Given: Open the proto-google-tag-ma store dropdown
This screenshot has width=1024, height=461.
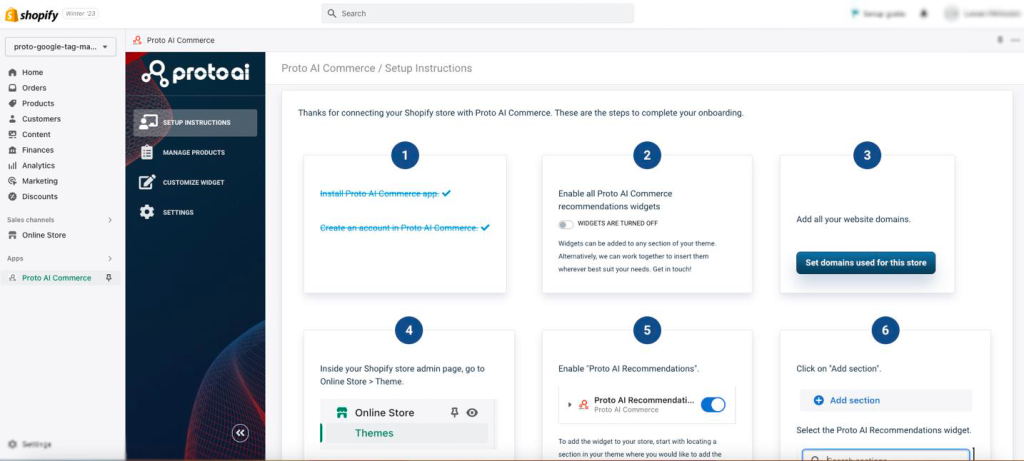Looking at the screenshot, I should click(60, 47).
